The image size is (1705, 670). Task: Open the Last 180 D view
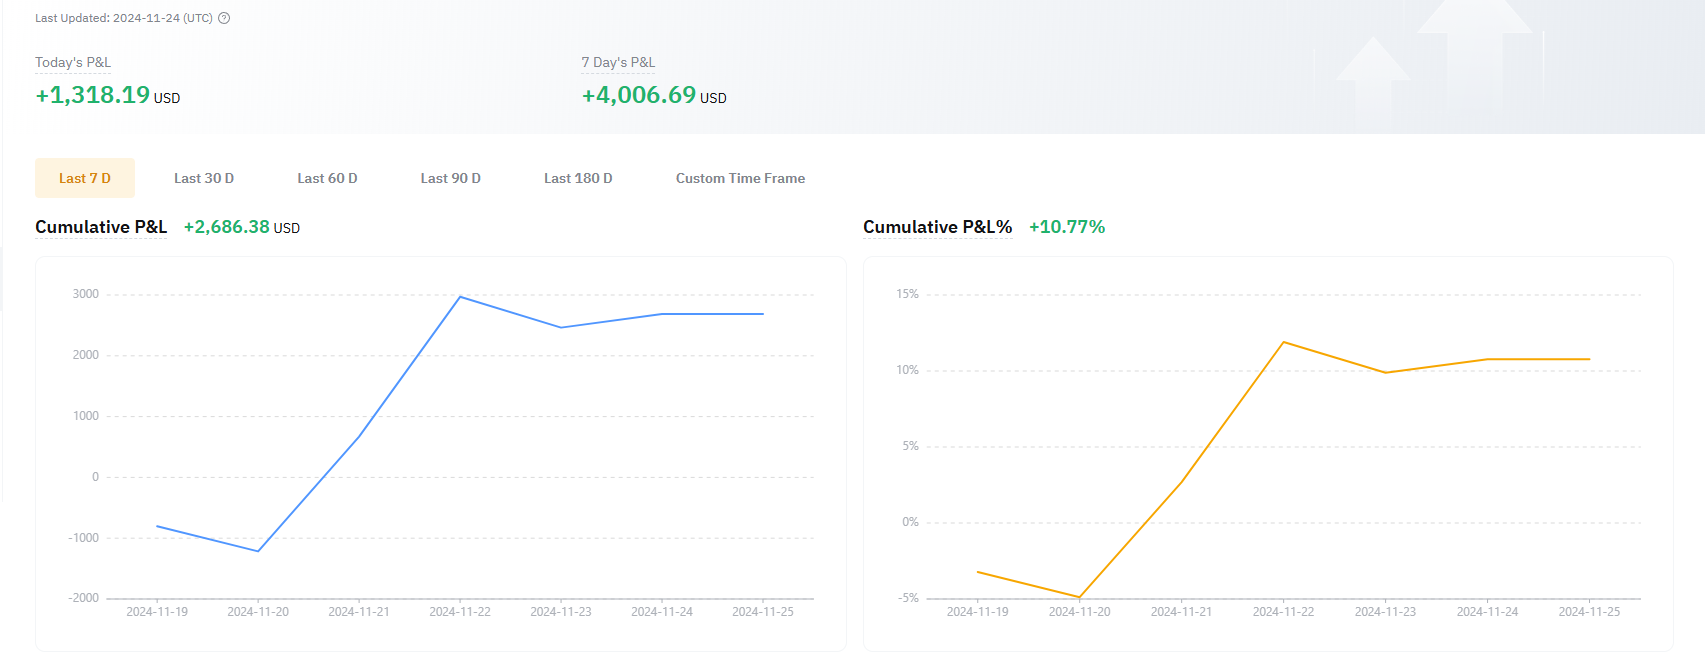click(x=578, y=178)
